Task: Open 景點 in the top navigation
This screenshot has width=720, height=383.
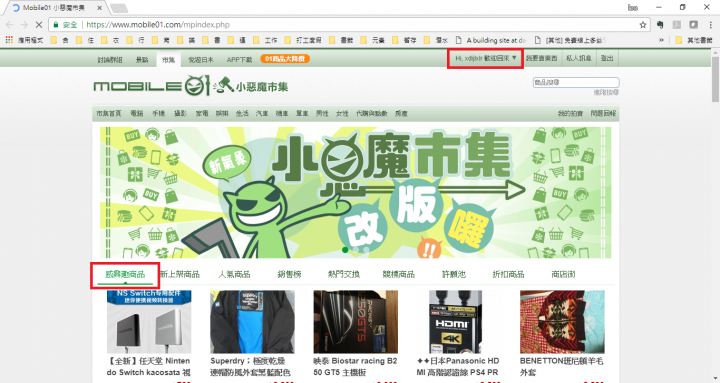Action: 142,59
